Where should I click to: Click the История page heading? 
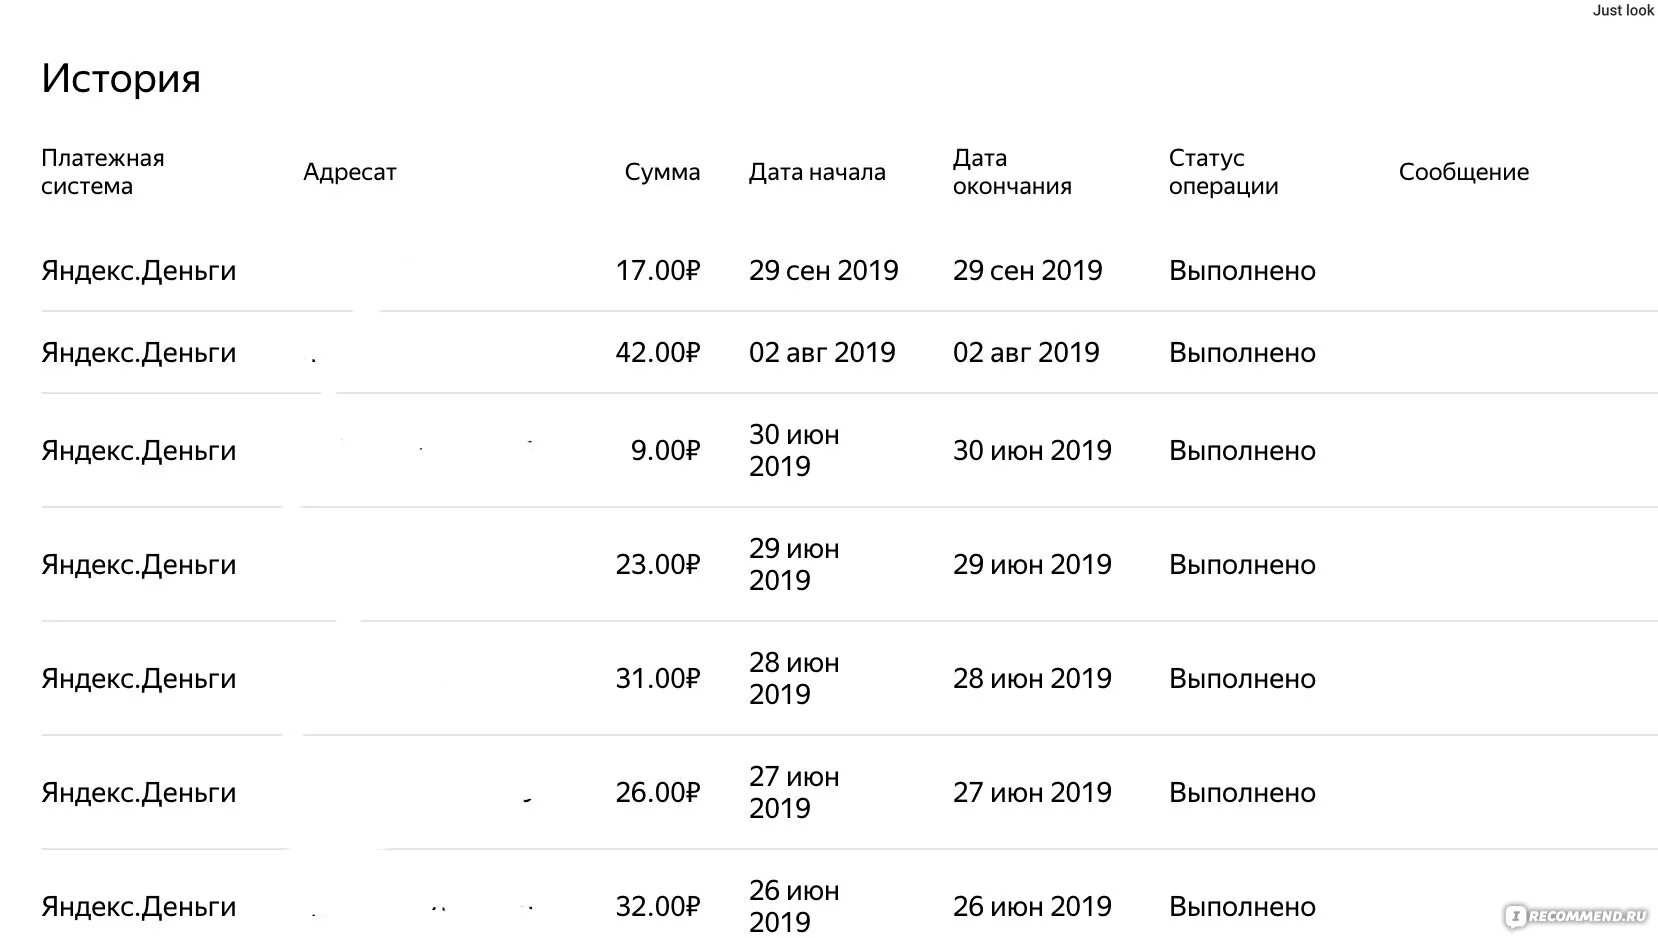(x=121, y=78)
